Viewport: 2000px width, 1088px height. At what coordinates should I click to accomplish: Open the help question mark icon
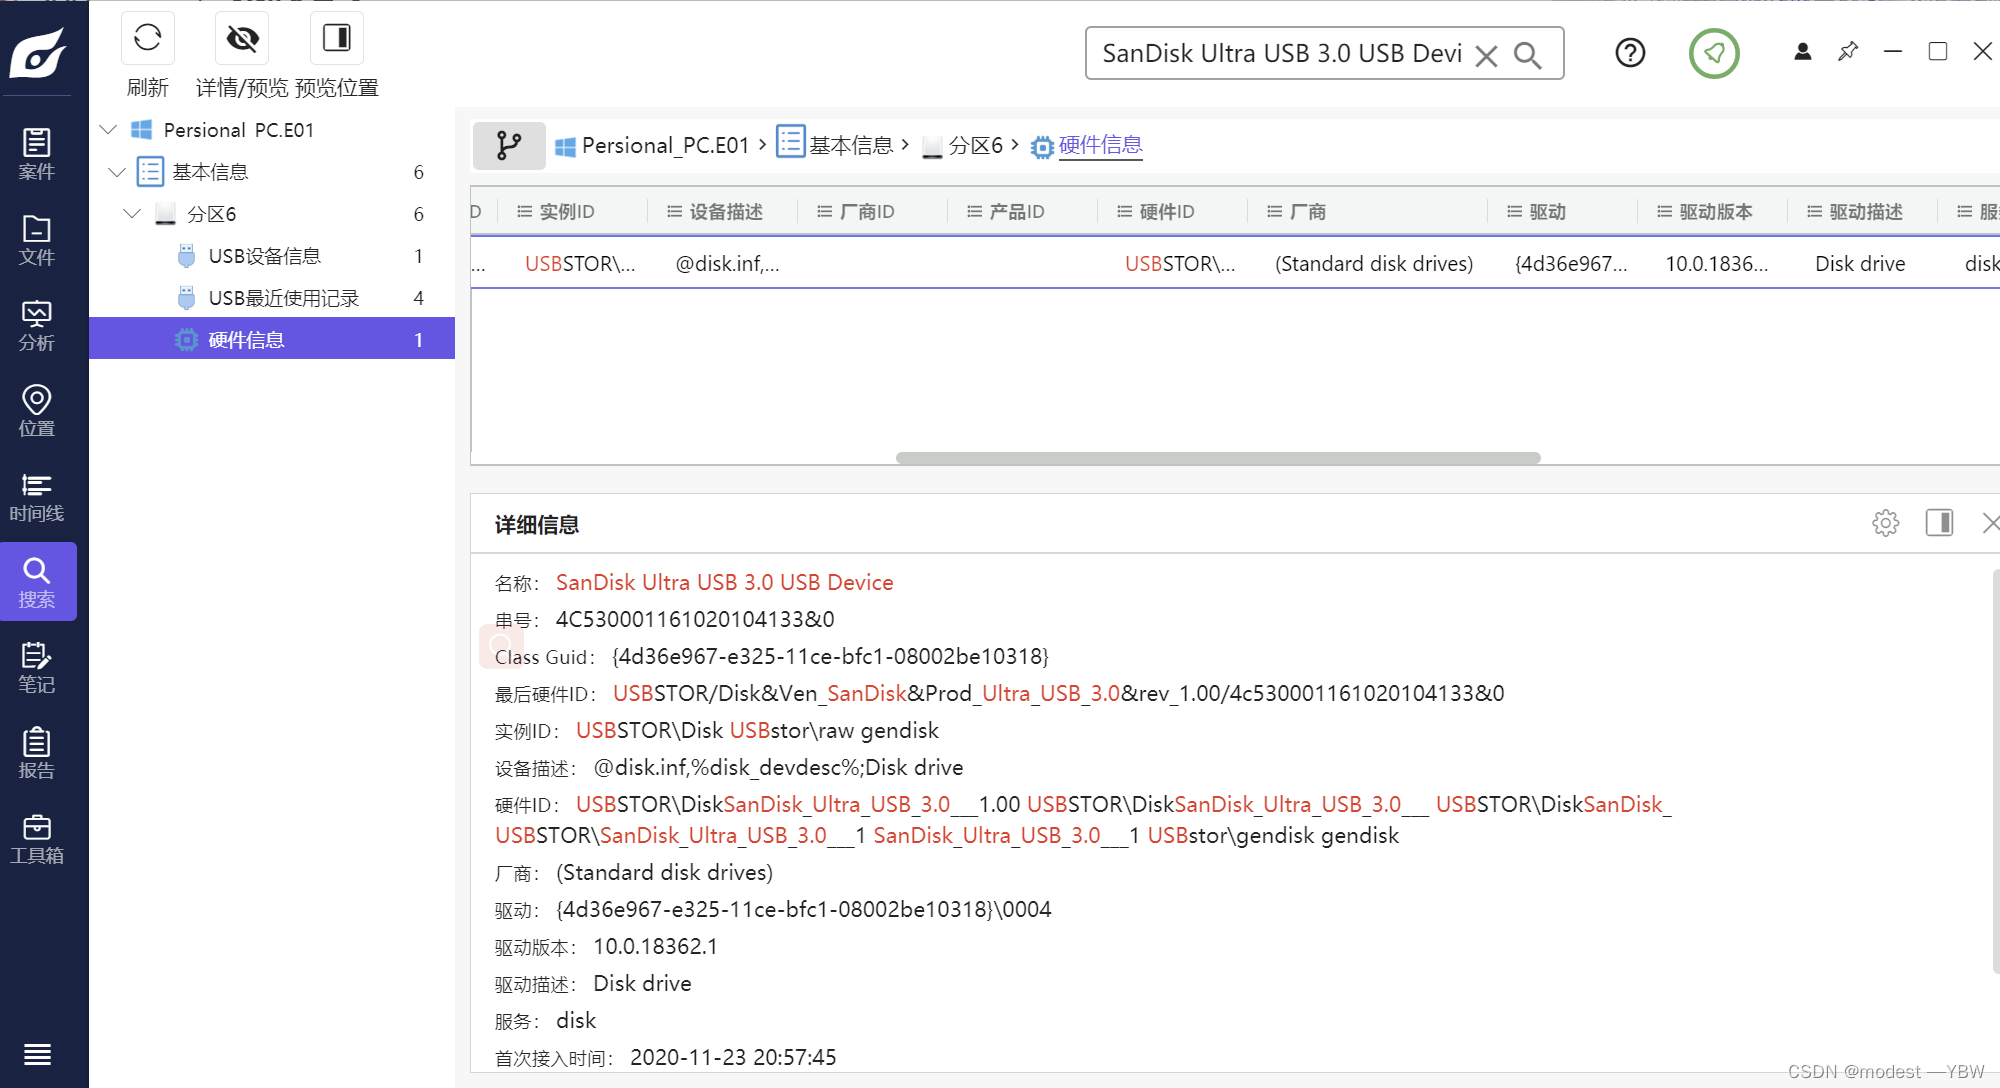tap(1630, 53)
